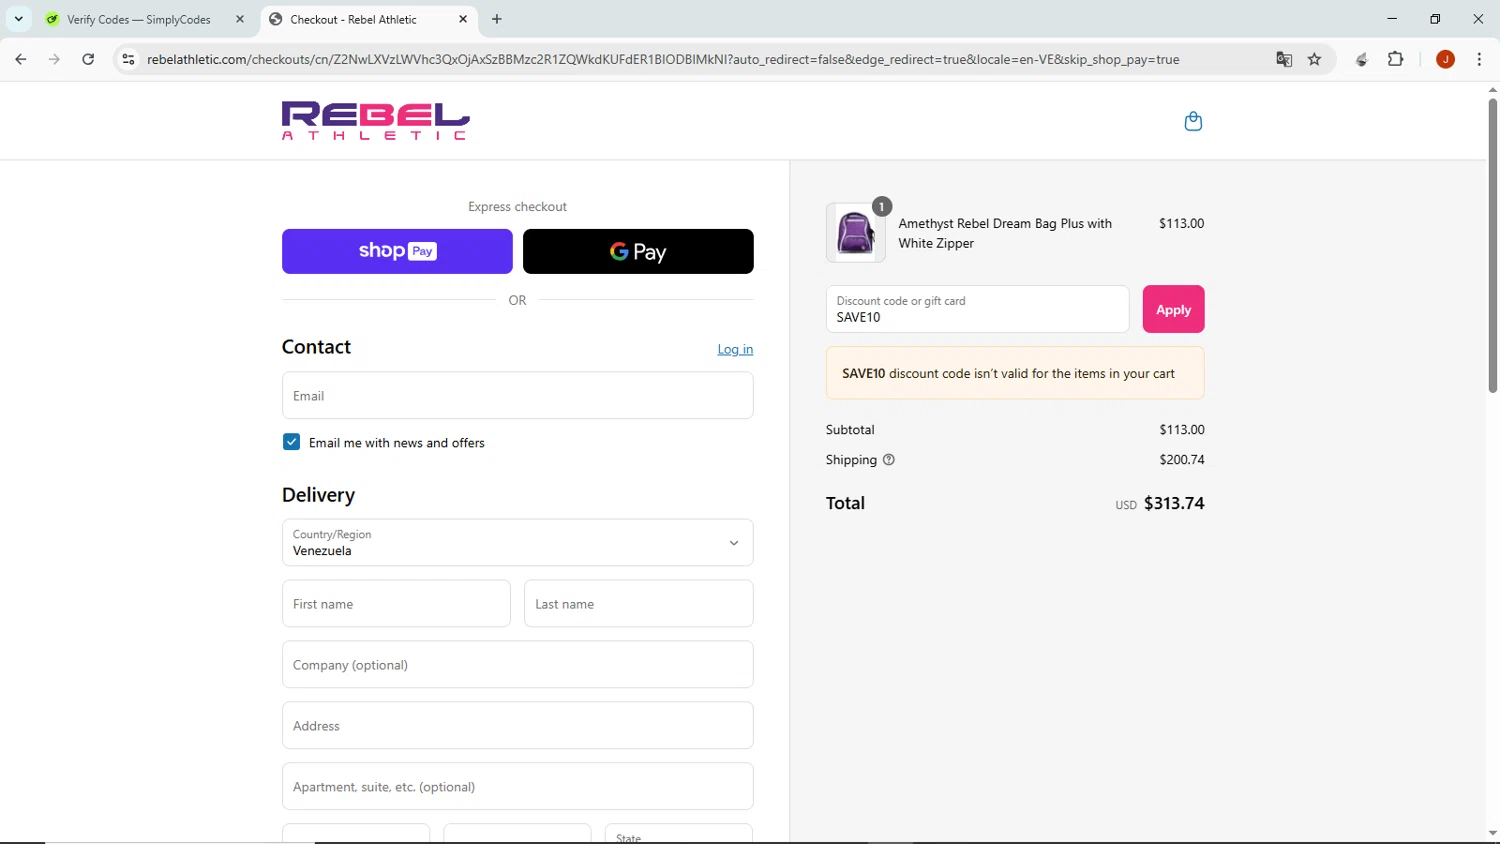Open the tab search dropdown arrow
1500x844 pixels.
click(18, 19)
